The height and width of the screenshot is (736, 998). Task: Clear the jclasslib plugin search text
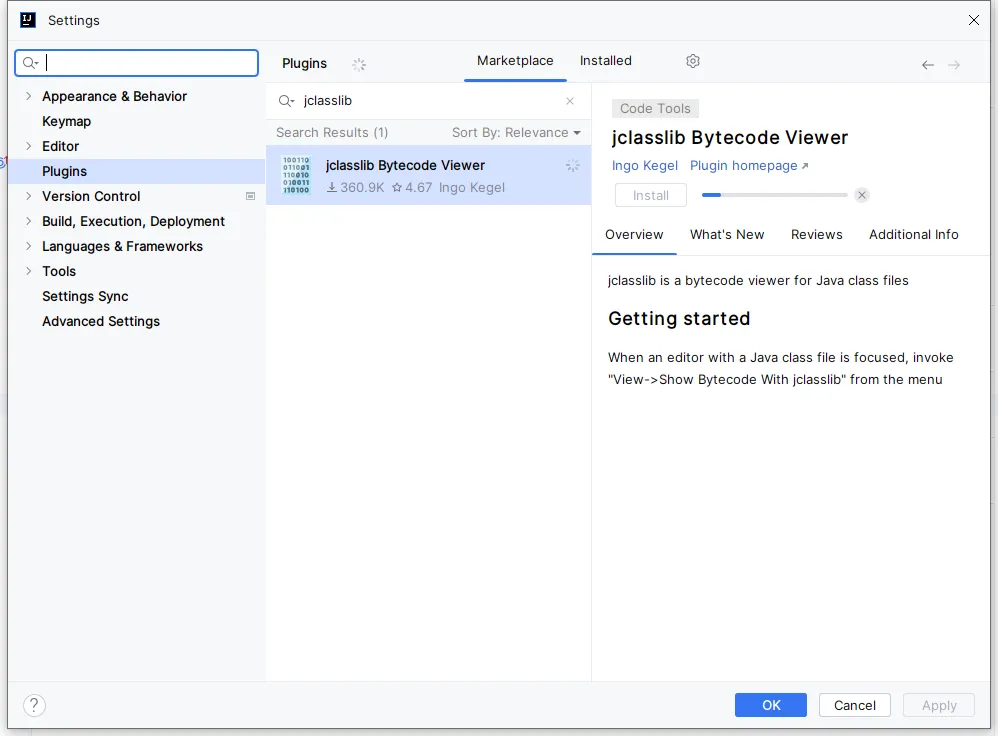pyautogui.click(x=570, y=101)
